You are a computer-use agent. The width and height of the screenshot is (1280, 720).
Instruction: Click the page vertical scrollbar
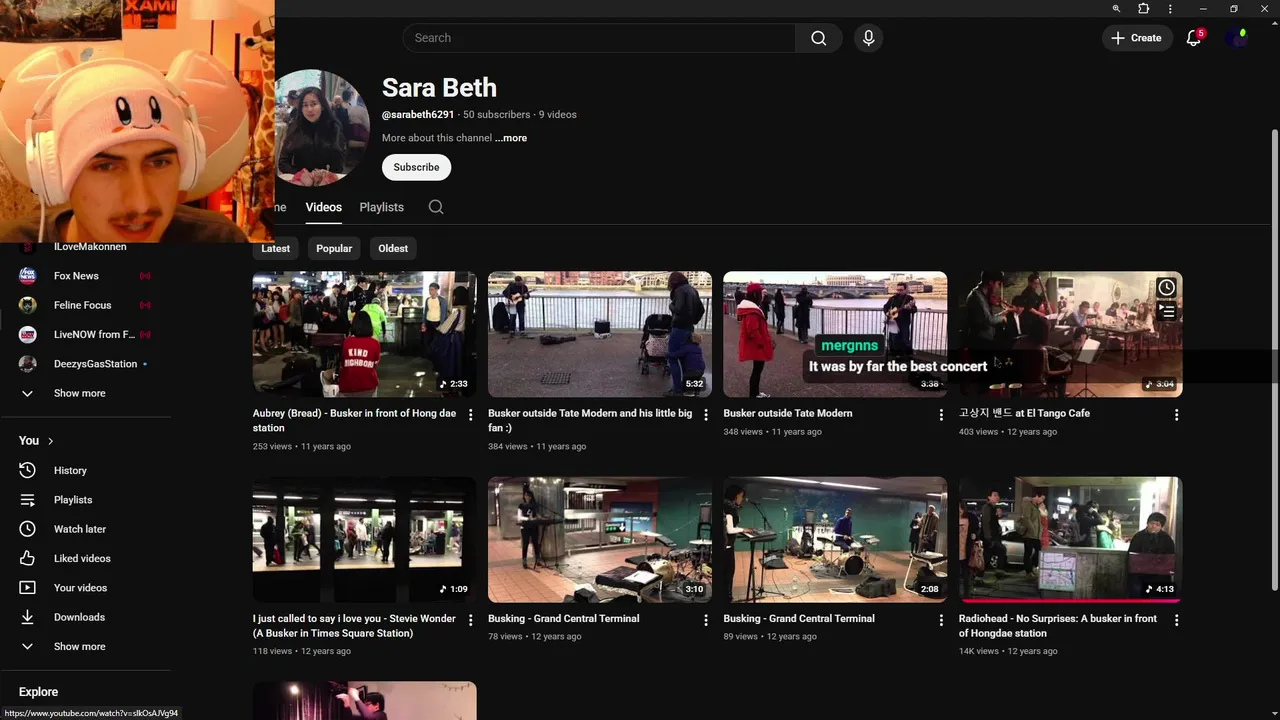1274,360
